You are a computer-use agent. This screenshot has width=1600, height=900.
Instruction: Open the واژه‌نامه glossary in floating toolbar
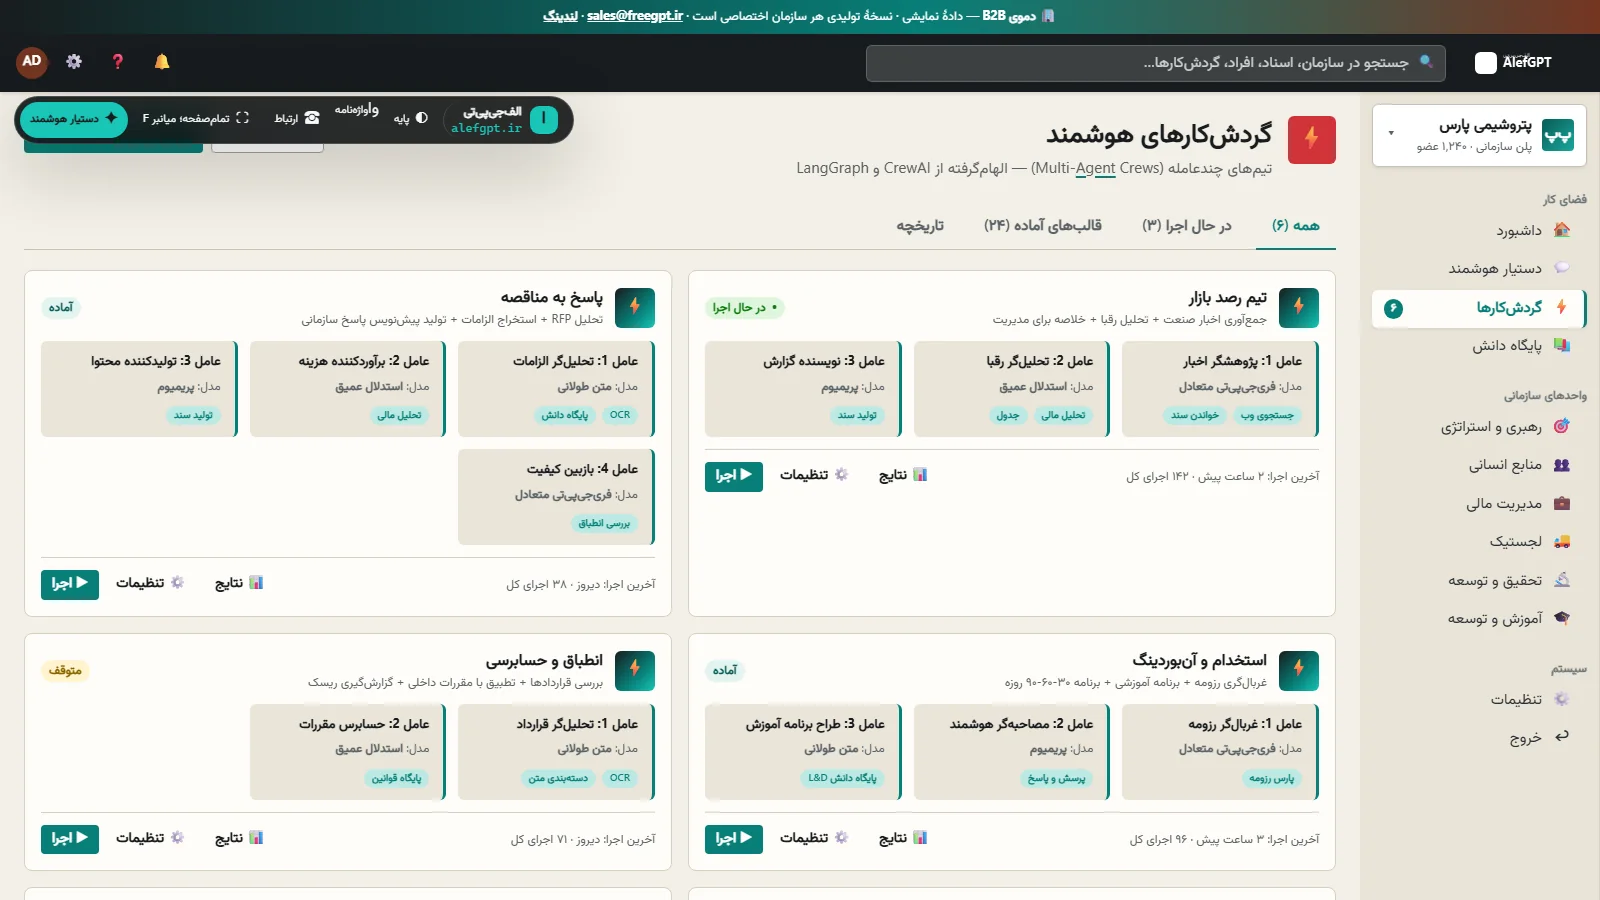[357, 110]
